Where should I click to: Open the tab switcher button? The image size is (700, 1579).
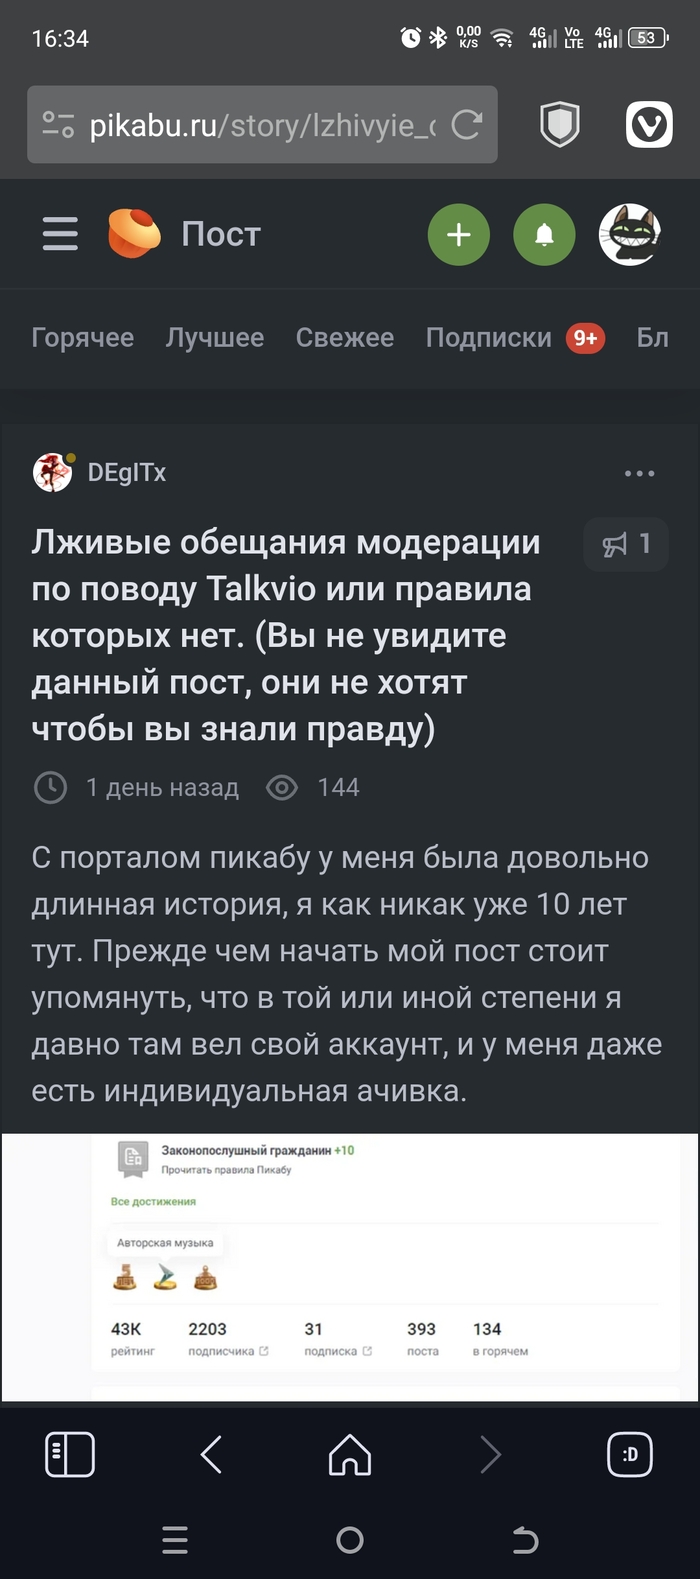tap(630, 1454)
